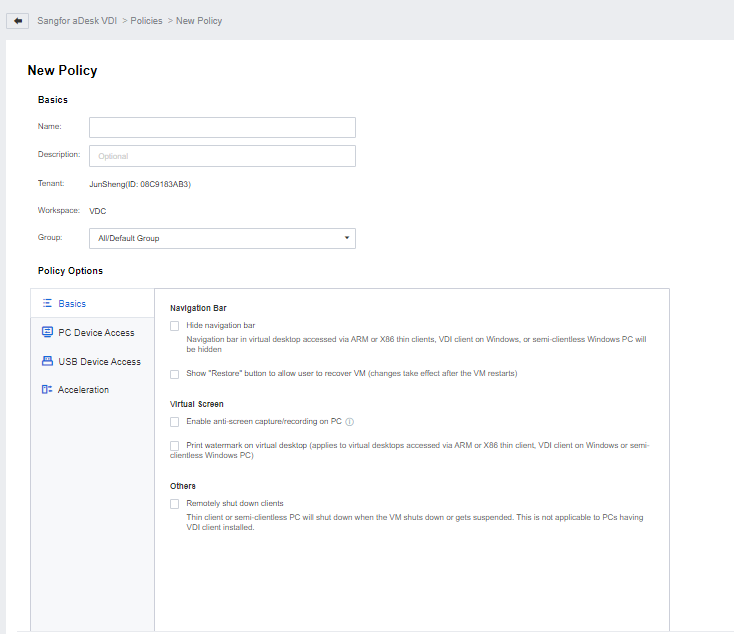
Task: Click the USB Device Access icon
Action: (47, 361)
